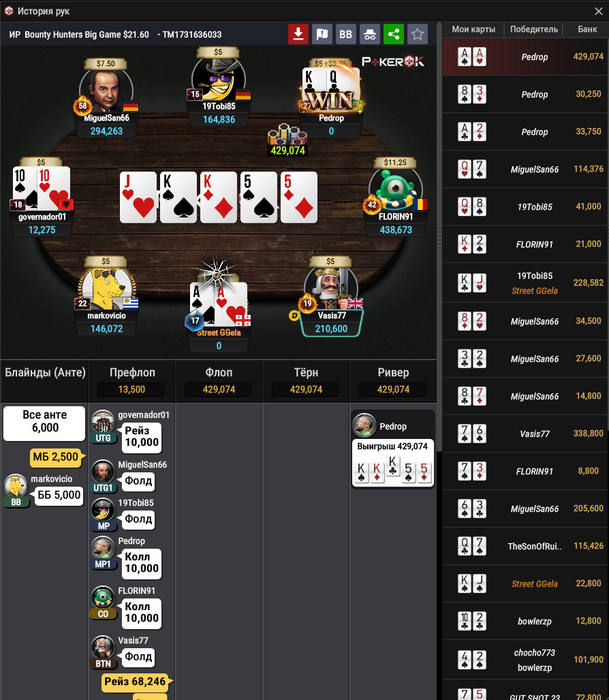The height and width of the screenshot is (700, 609).
Task: Toggle the BB display button
Action: pos(346,34)
